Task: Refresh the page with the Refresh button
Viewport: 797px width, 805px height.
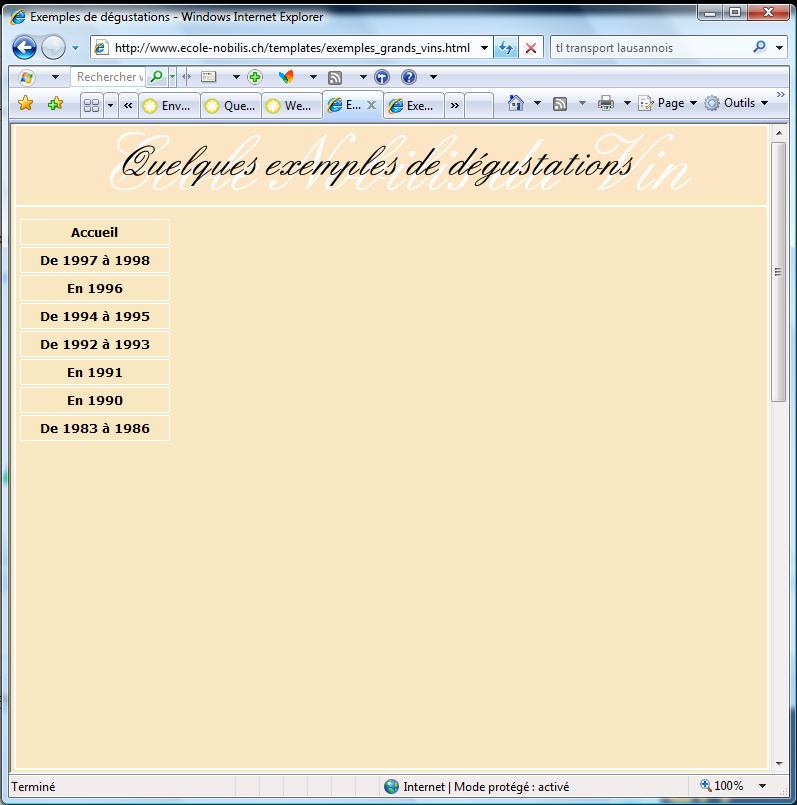Action: pos(506,48)
